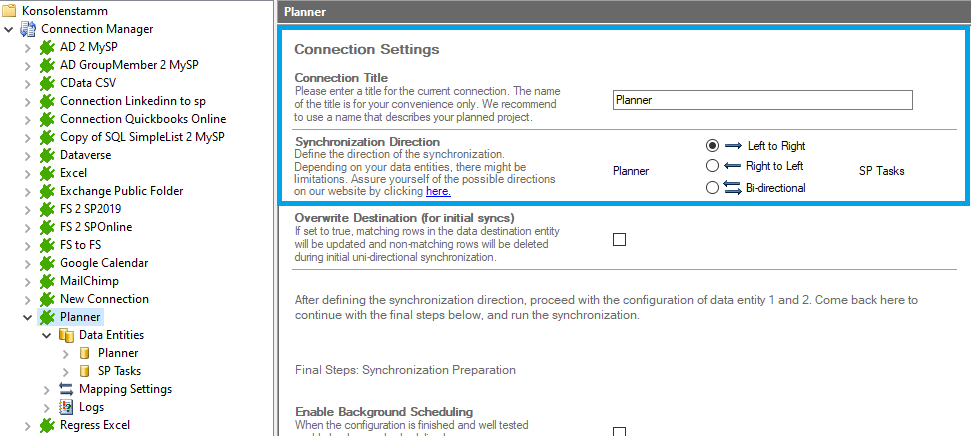The width and height of the screenshot is (971, 436).
Task: Click the Logs icon in tree
Action: point(66,407)
